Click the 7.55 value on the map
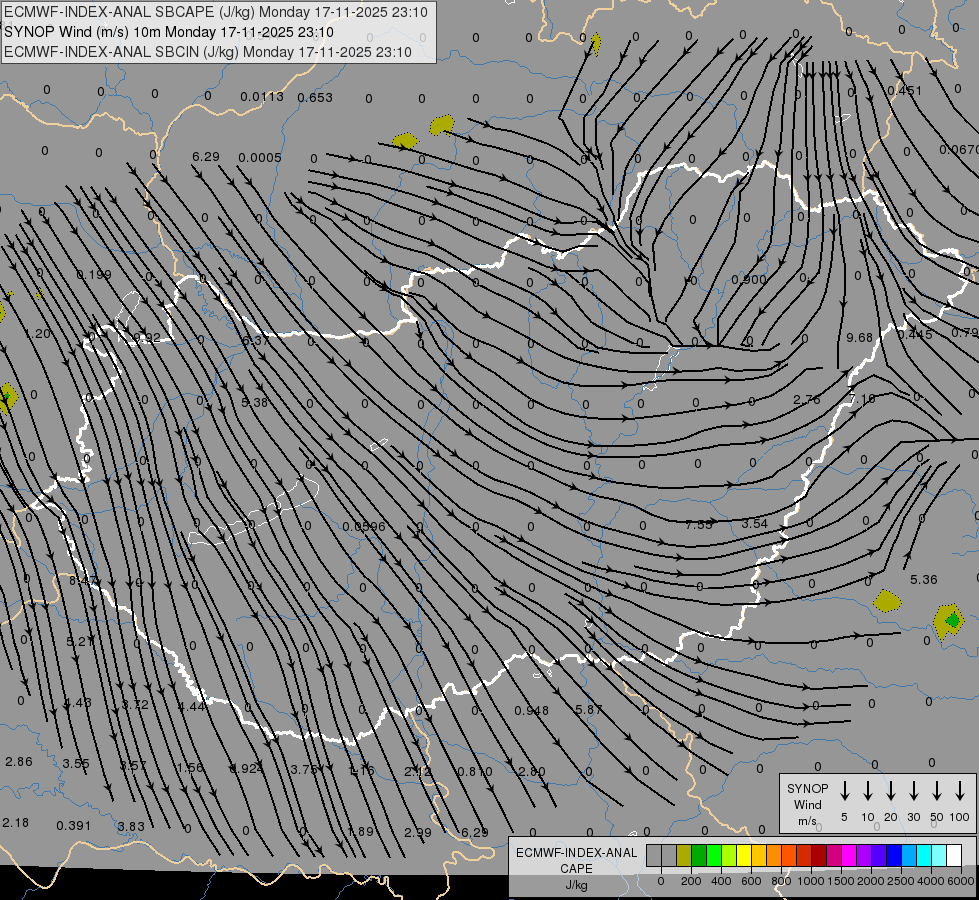The height and width of the screenshot is (900, 979). point(698,525)
